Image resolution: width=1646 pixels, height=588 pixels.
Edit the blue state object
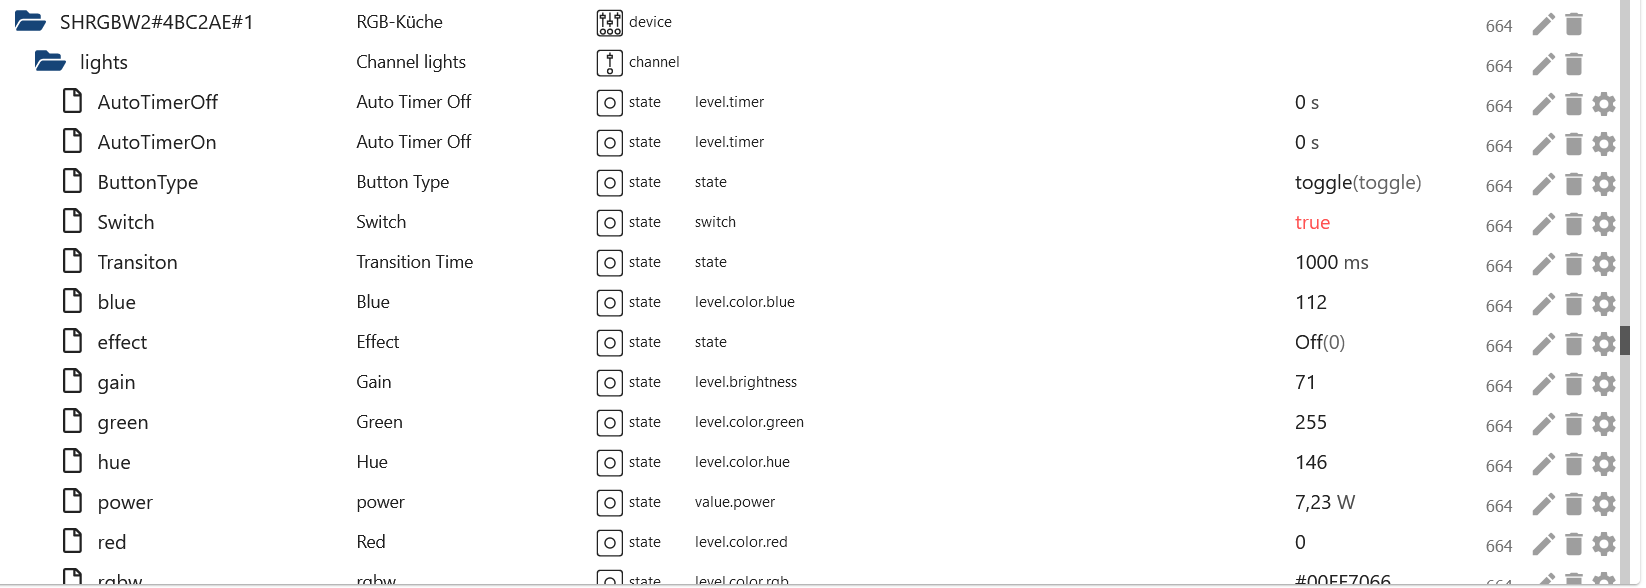(x=1543, y=304)
